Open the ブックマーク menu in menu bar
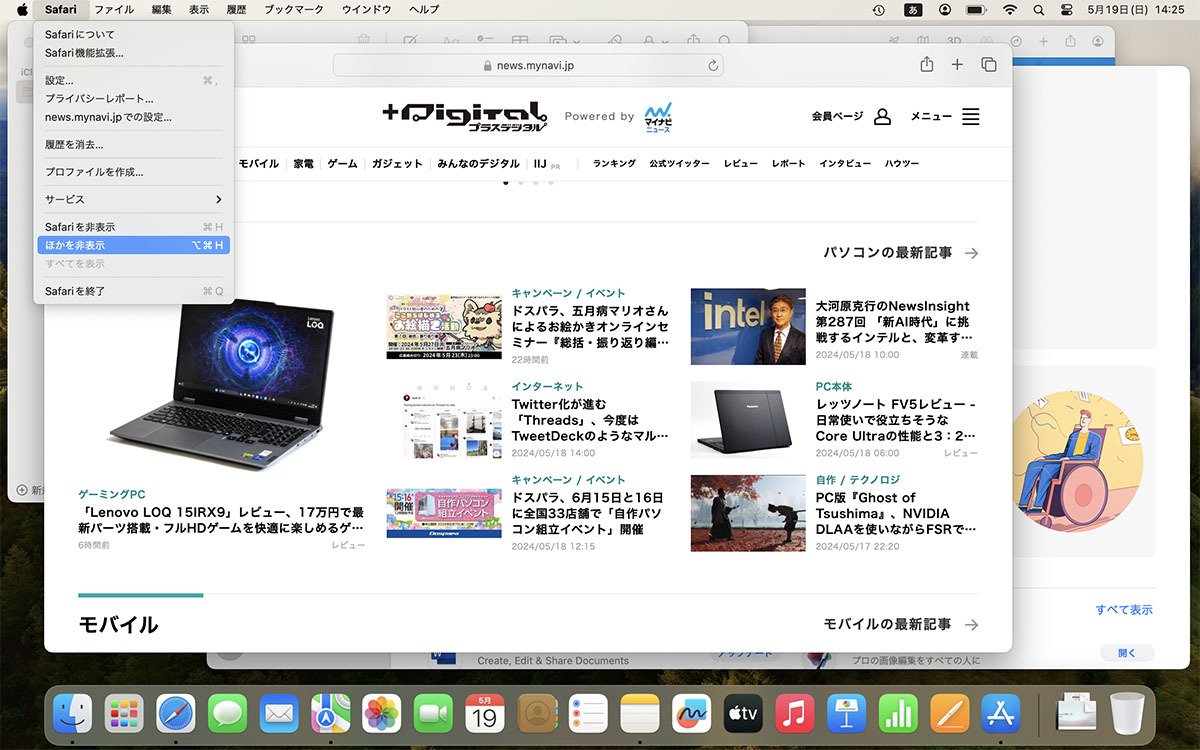Viewport: 1200px width, 750px height. coord(294,10)
